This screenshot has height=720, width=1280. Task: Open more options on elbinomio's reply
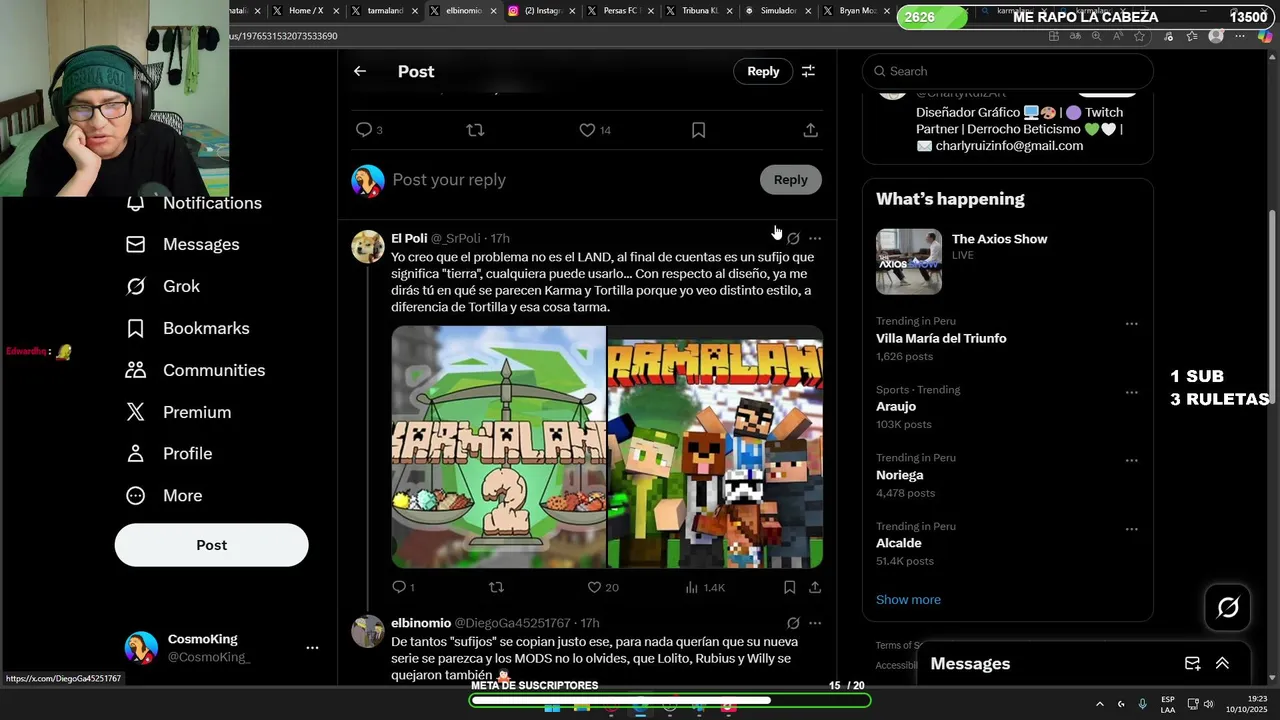click(x=815, y=623)
